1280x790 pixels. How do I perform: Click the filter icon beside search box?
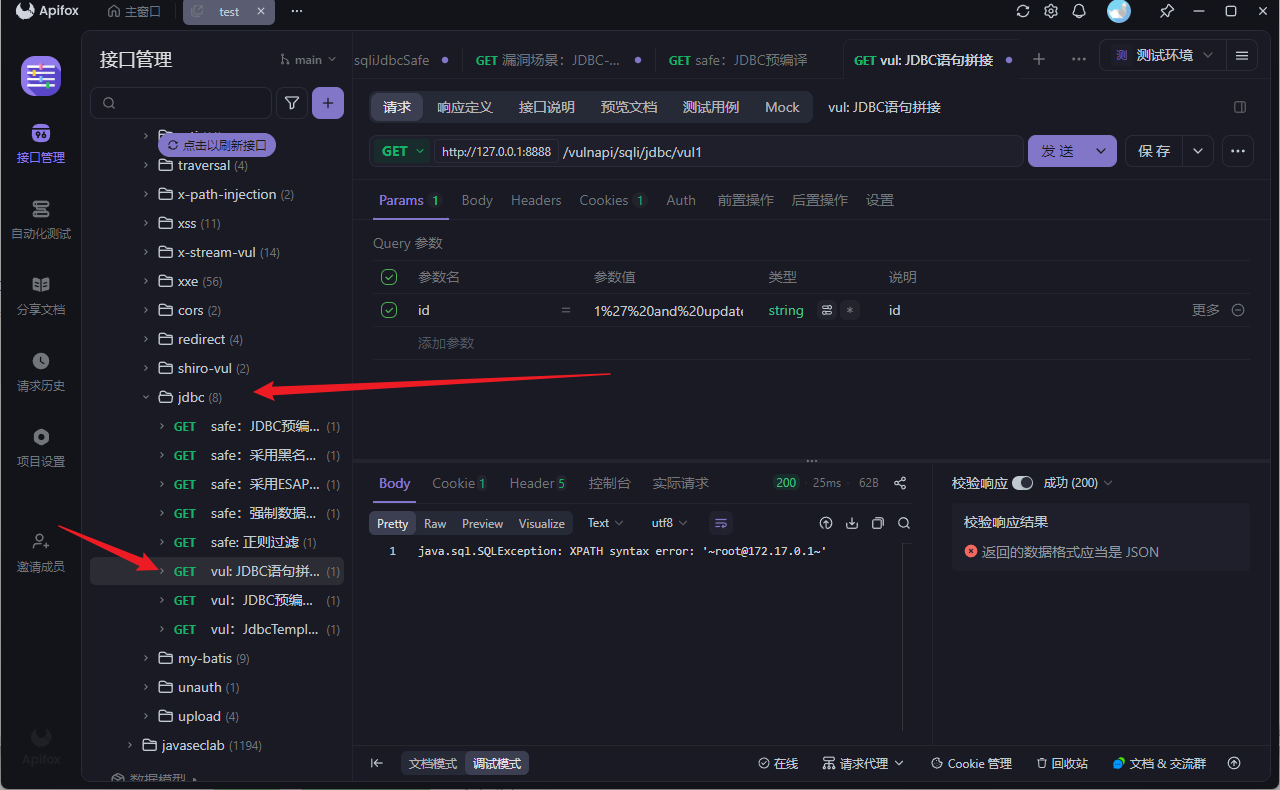click(292, 103)
